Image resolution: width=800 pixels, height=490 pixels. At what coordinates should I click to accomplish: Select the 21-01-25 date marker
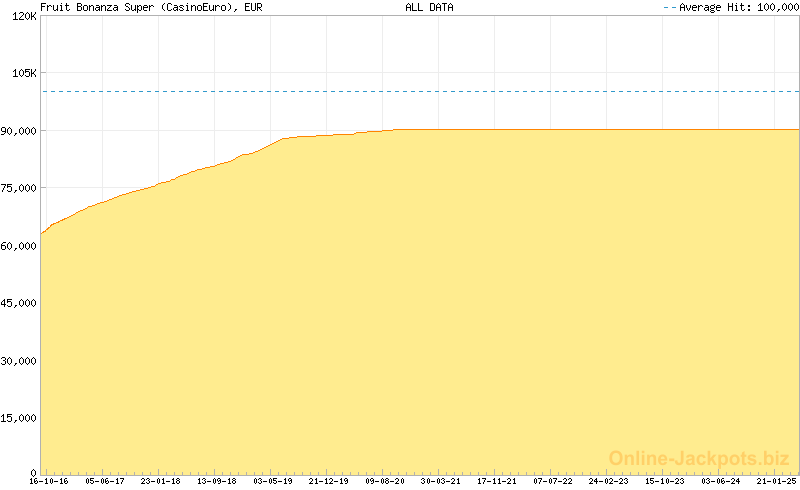[777, 481]
